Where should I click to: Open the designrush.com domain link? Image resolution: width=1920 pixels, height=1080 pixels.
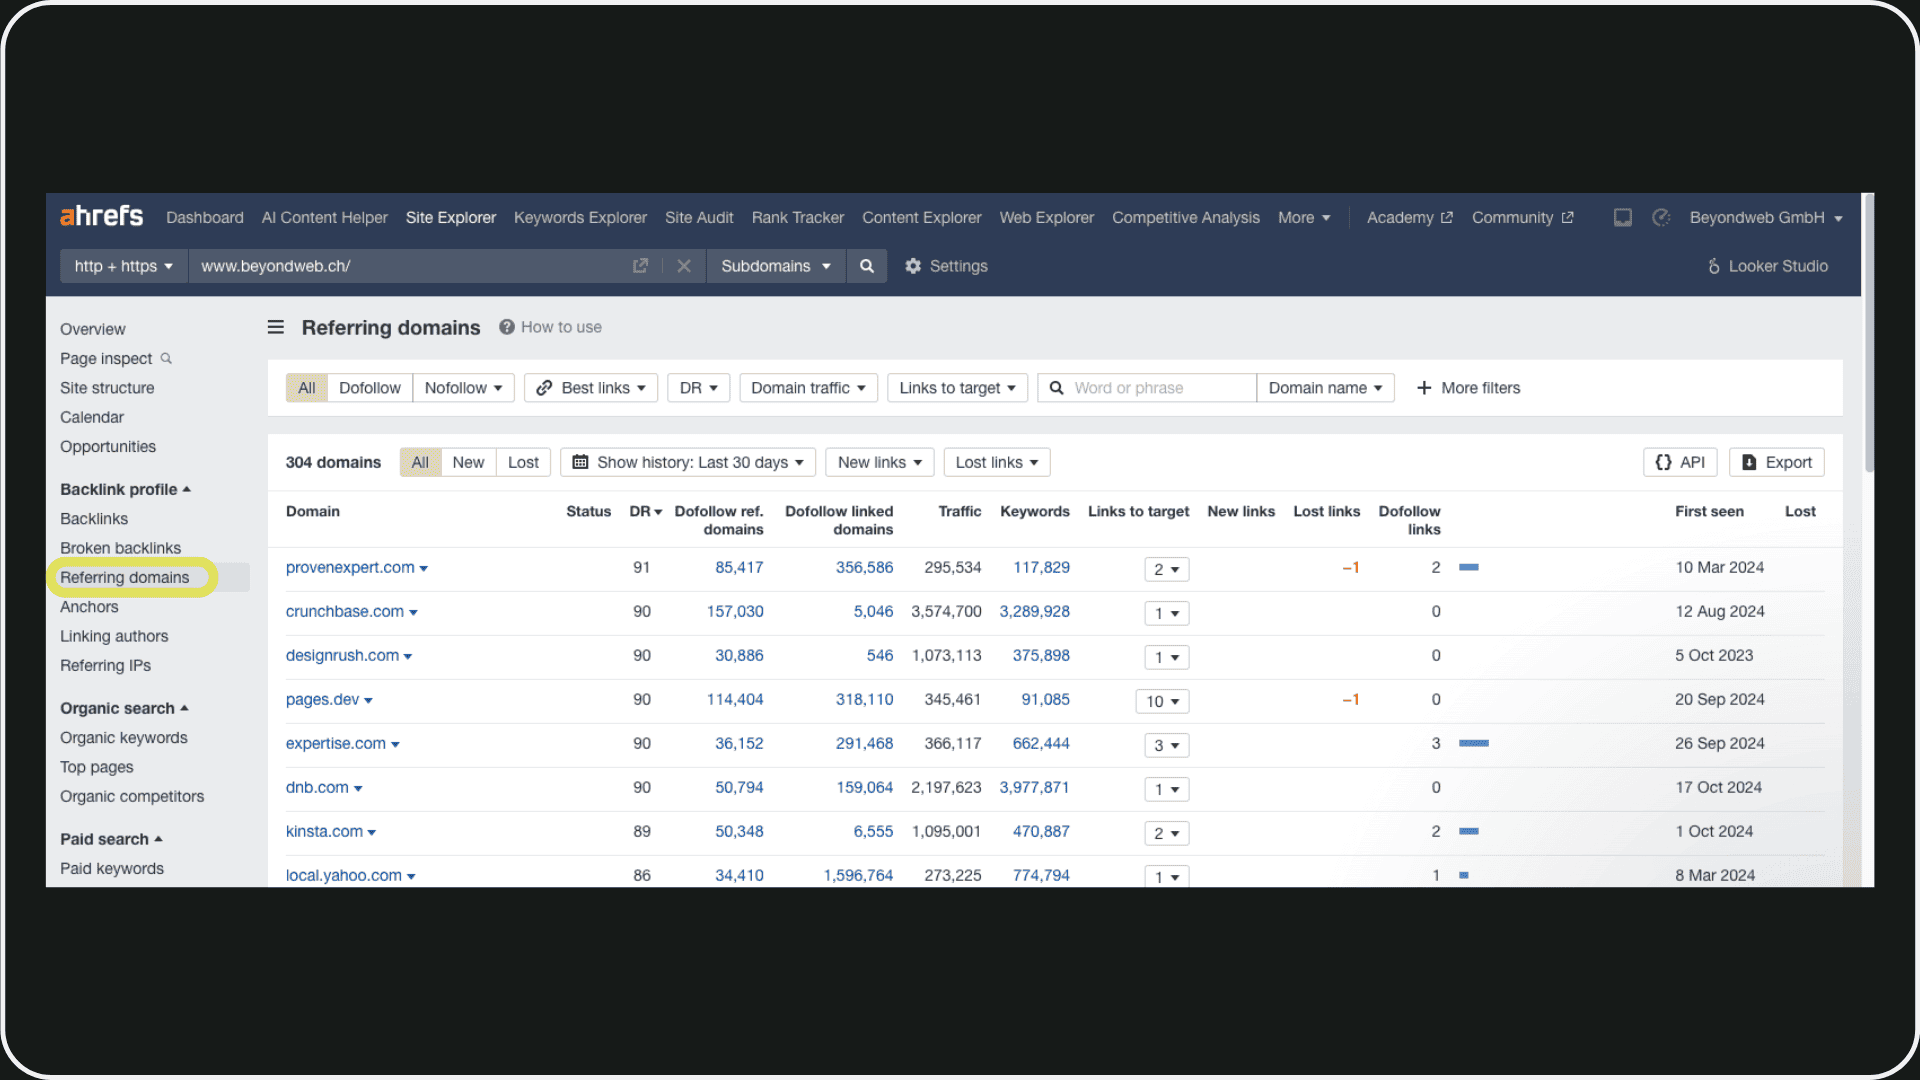tap(342, 655)
